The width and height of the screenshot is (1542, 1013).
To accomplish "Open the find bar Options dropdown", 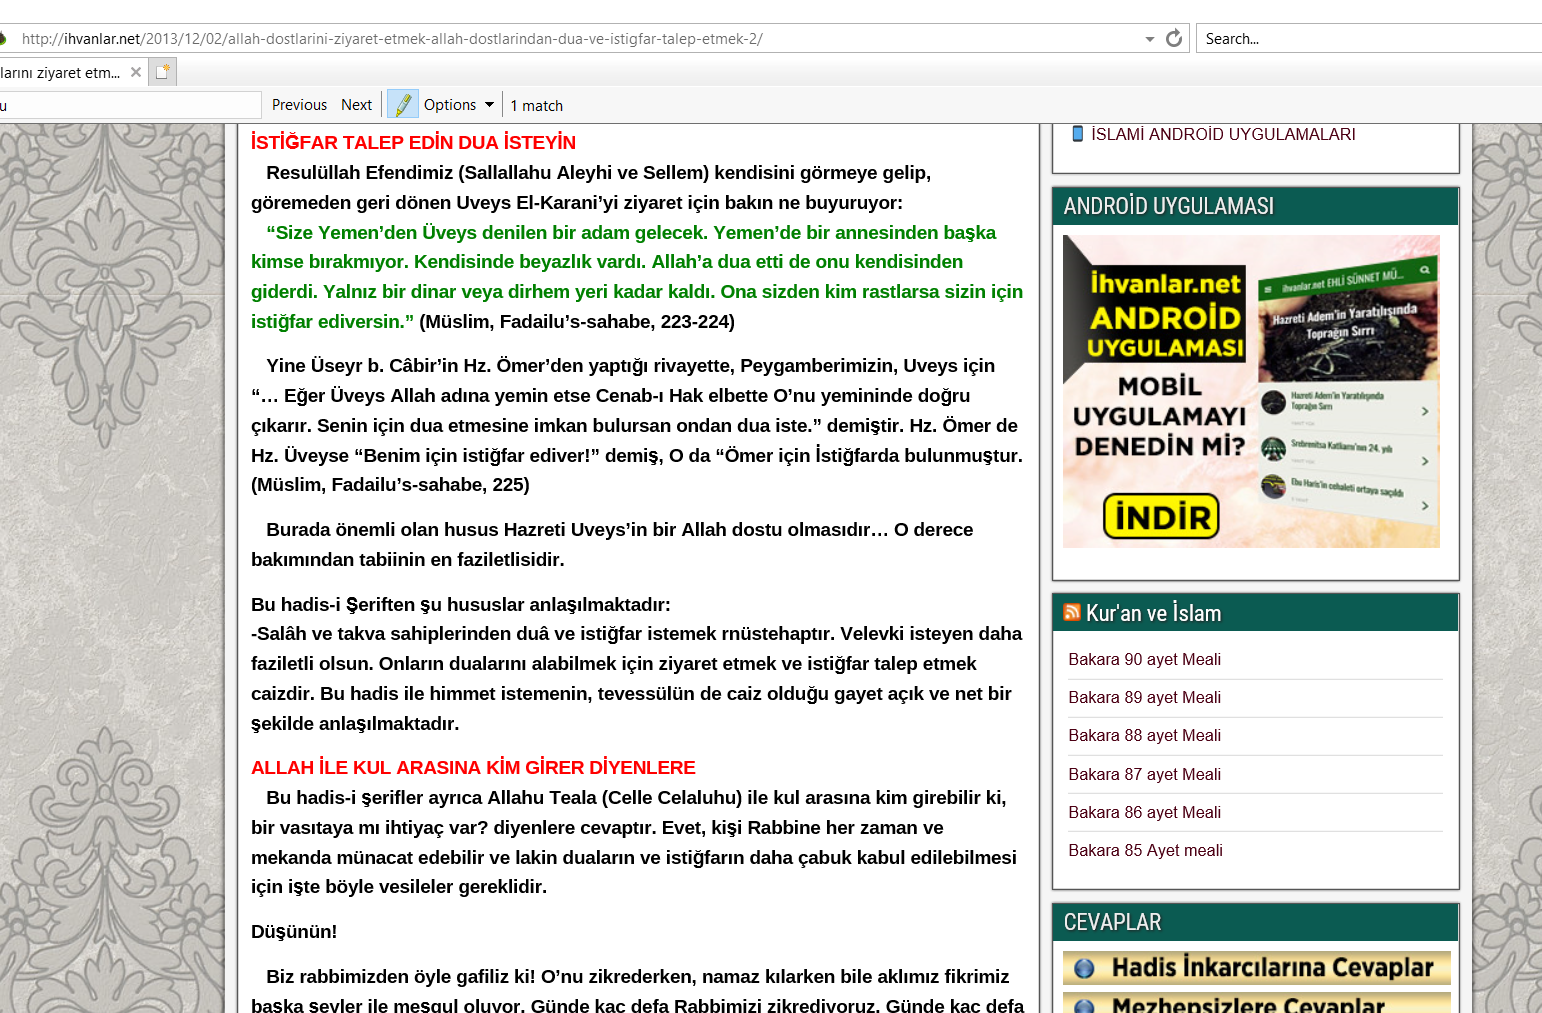I will click(x=459, y=105).
